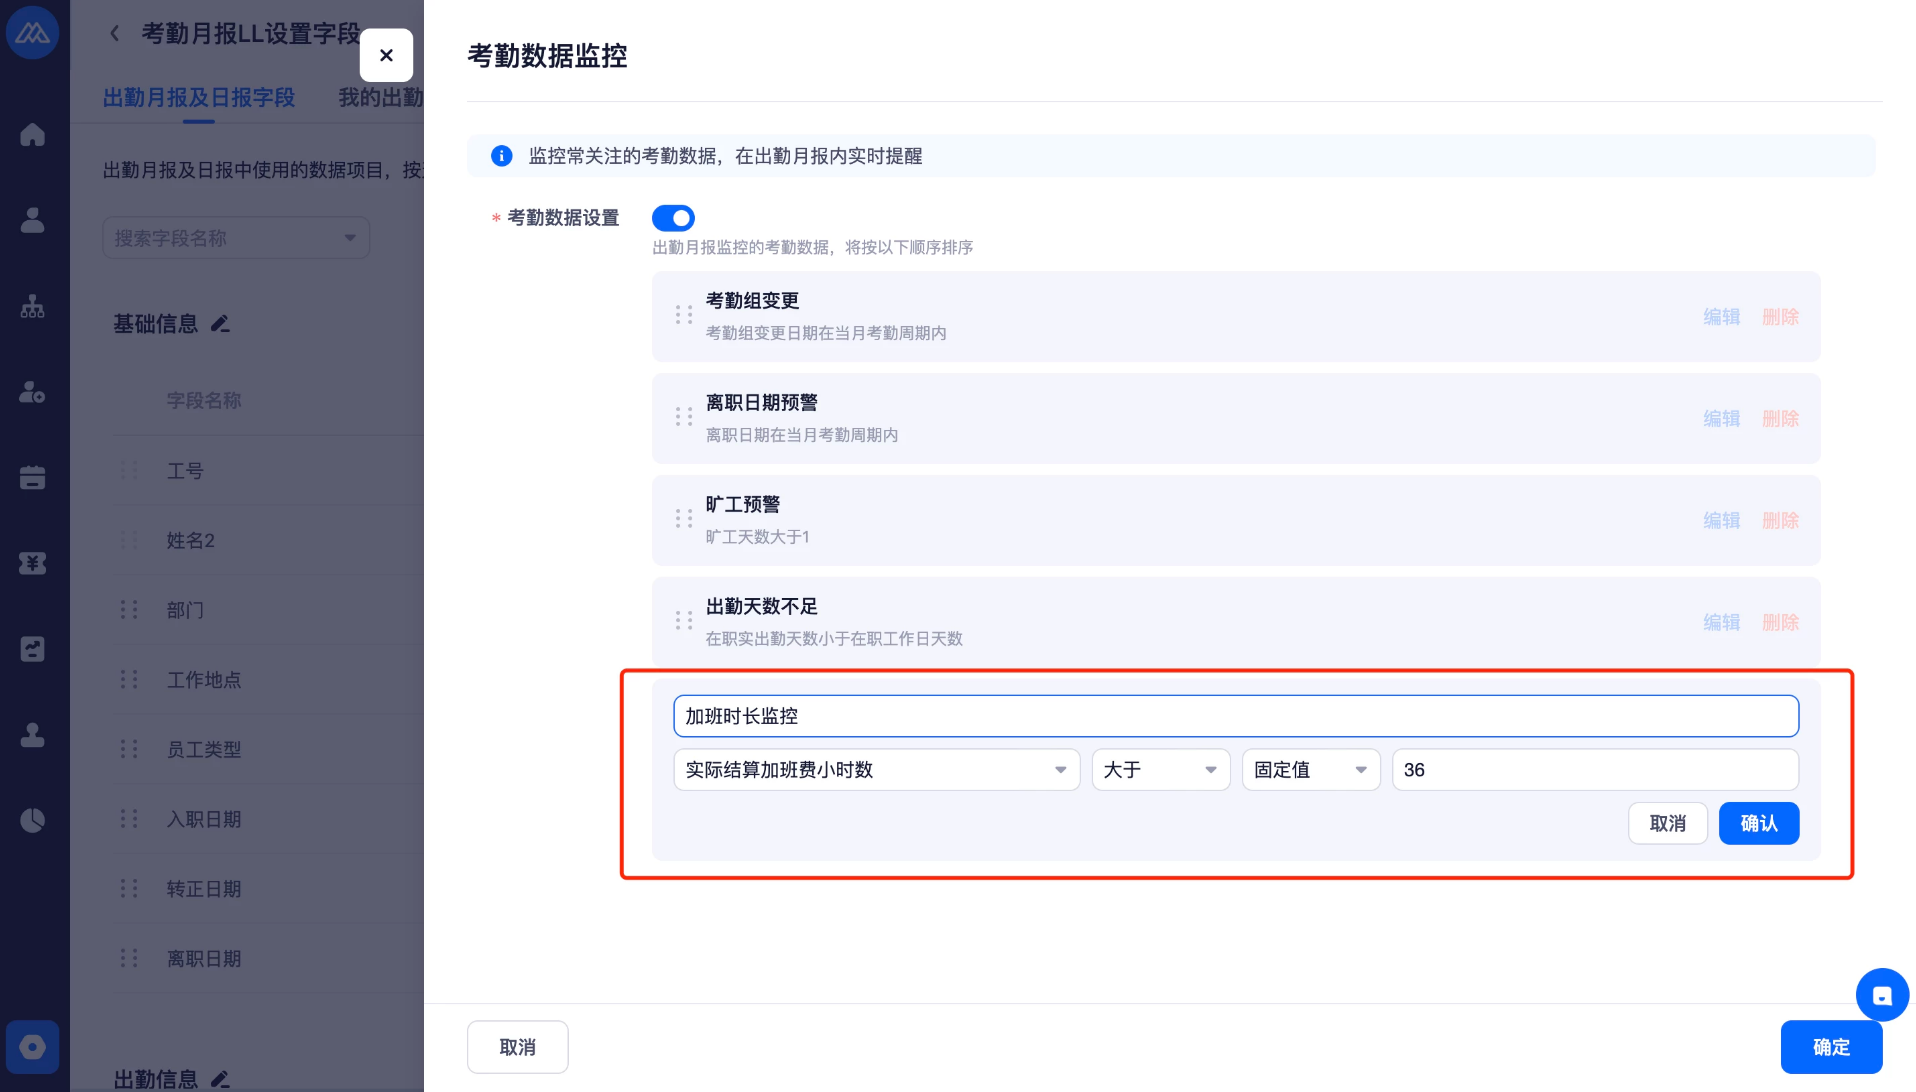This screenshot has height=1092, width=1916.
Task: Click the app logo in sidebar
Action: point(33,33)
